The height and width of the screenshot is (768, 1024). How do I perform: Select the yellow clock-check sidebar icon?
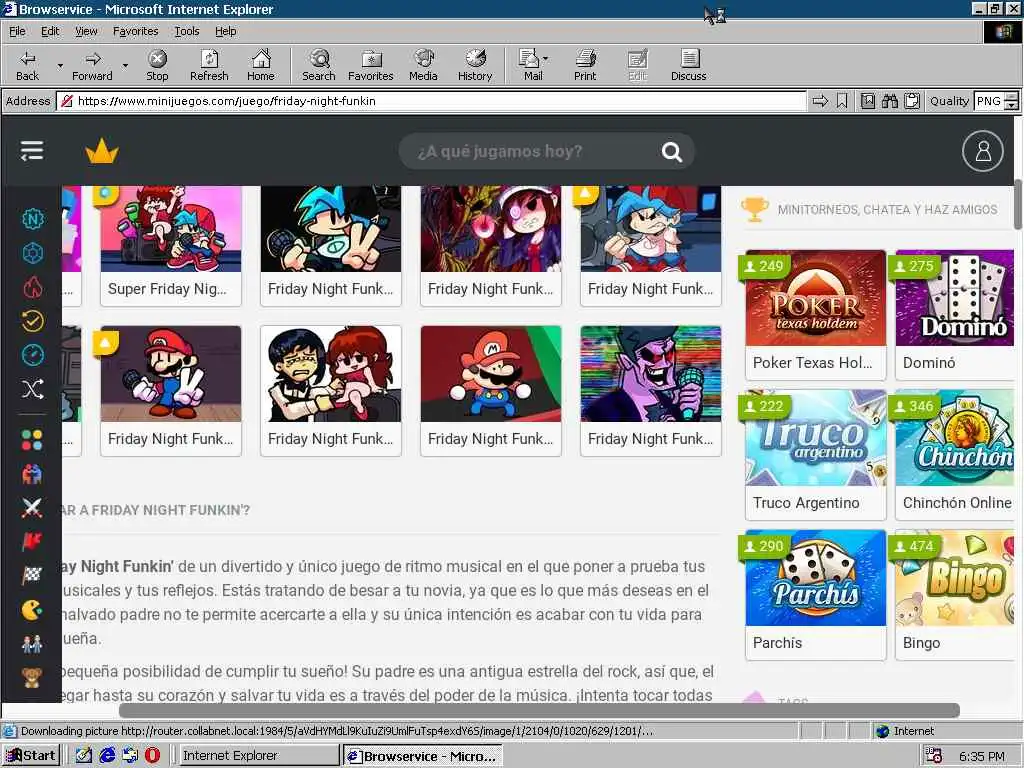(33, 321)
